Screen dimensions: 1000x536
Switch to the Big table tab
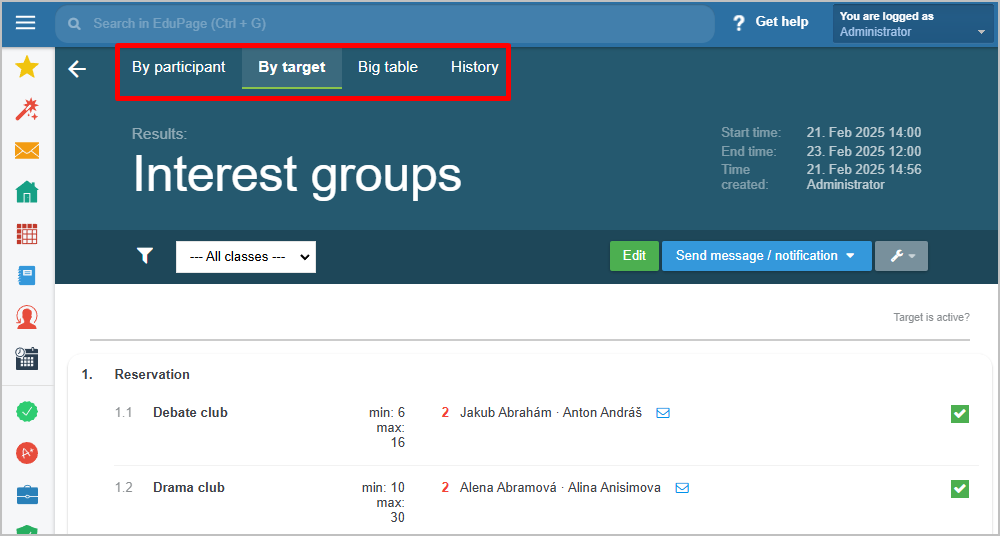(388, 67)
